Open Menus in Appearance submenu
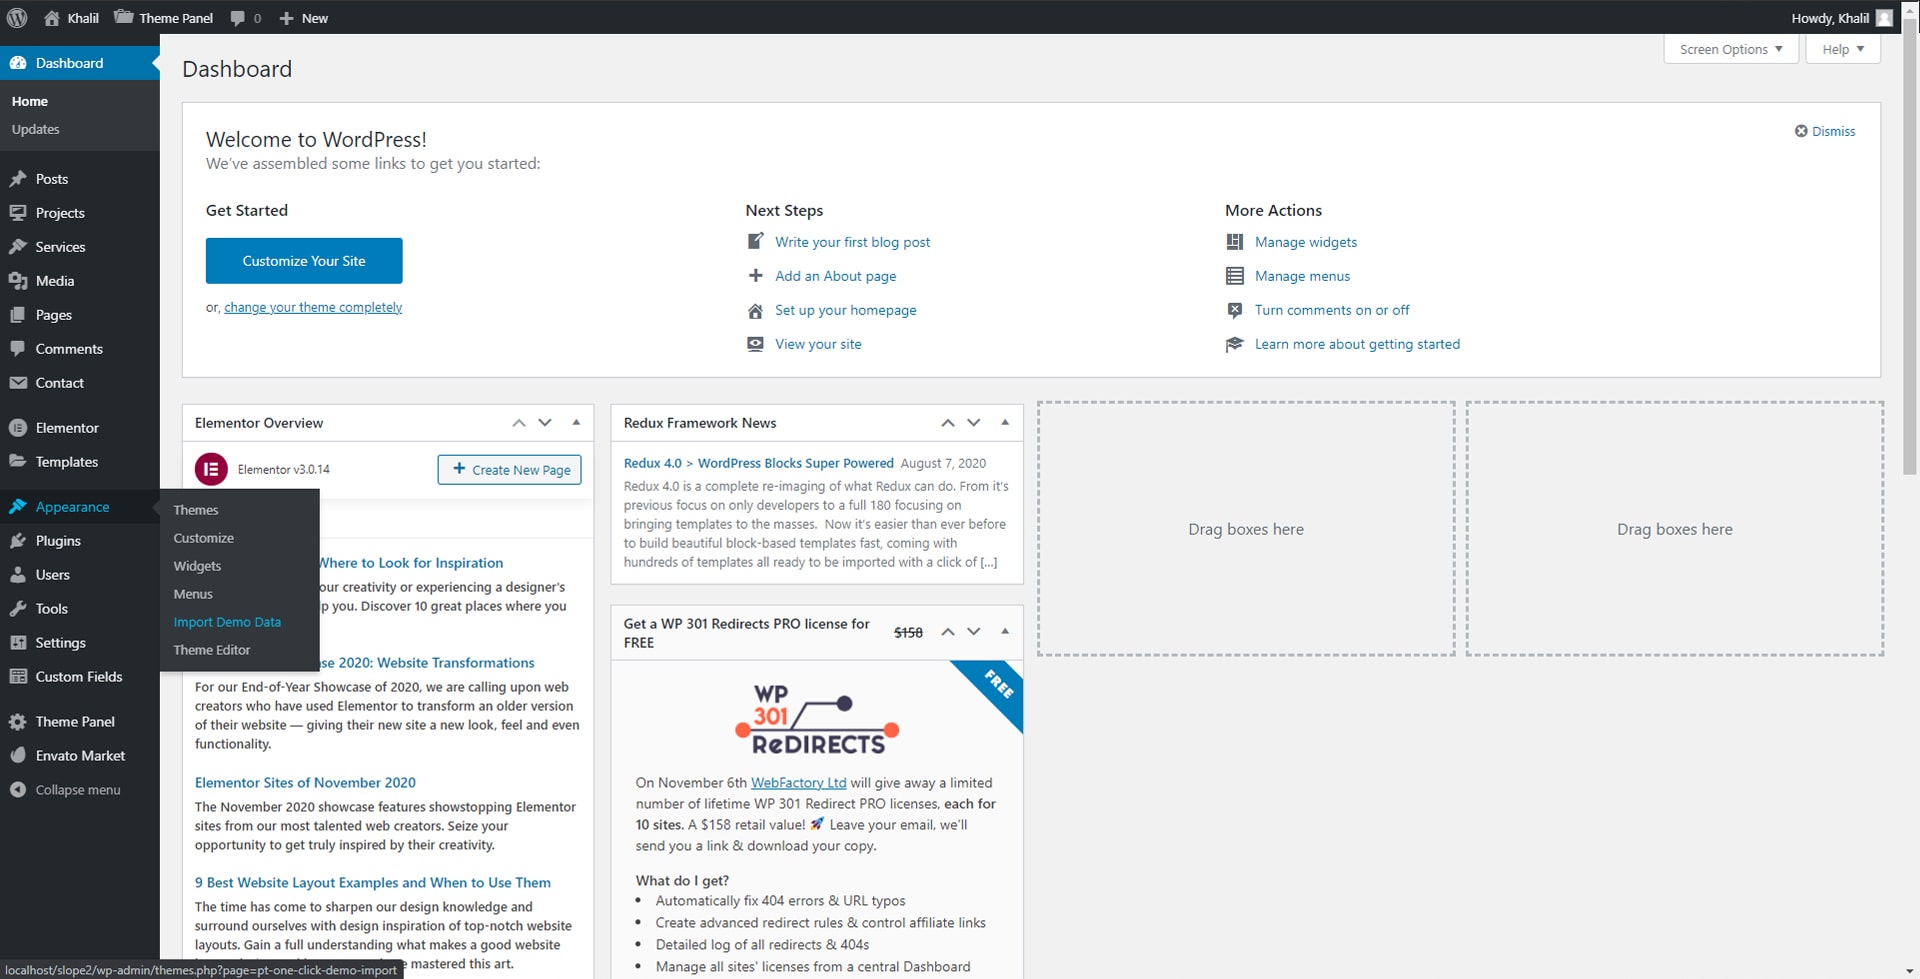The width and height of the screenshot is (1920, 979). (x=193, y=594)
